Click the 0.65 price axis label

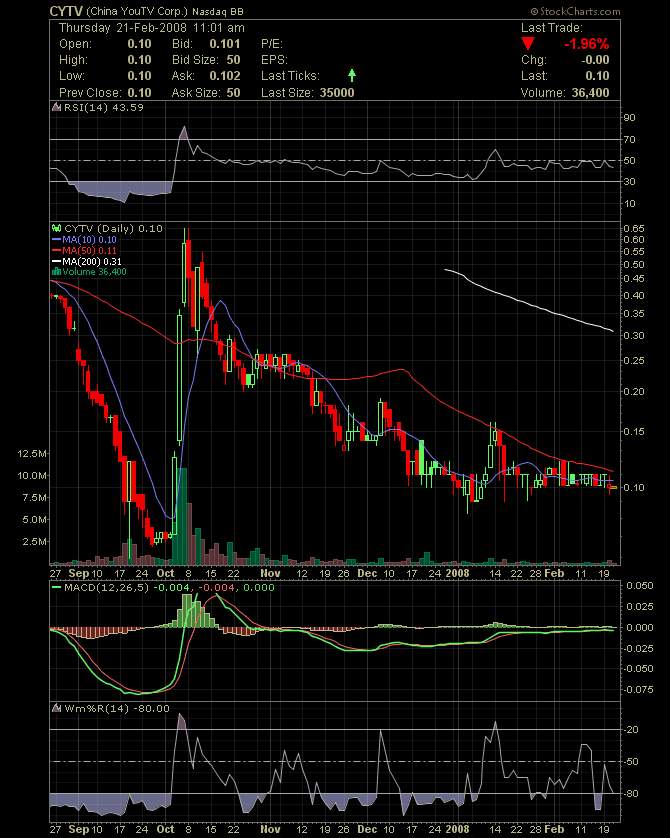point(634,228)
